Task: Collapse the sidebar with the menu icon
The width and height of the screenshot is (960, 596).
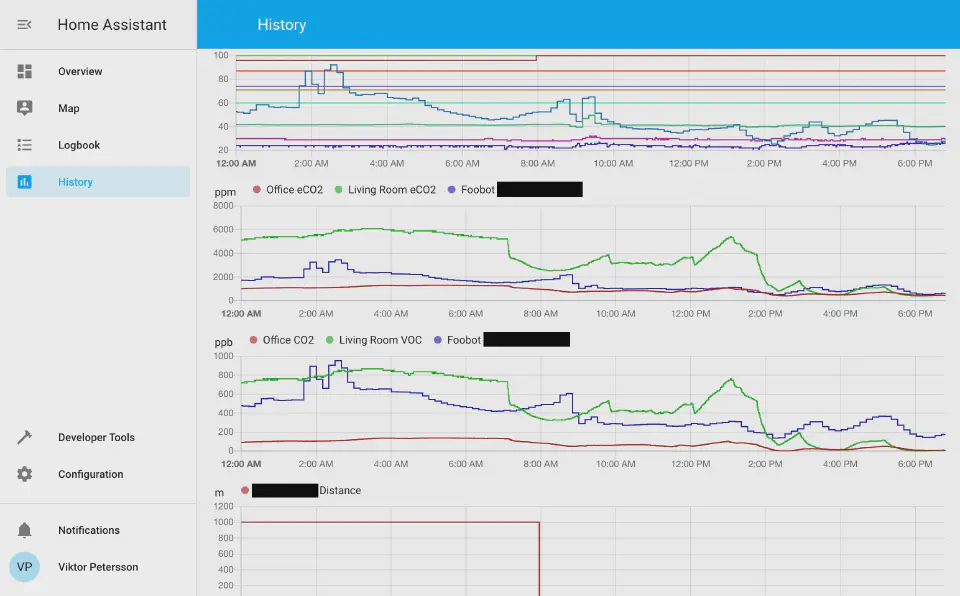Action: tap(25, 25)
